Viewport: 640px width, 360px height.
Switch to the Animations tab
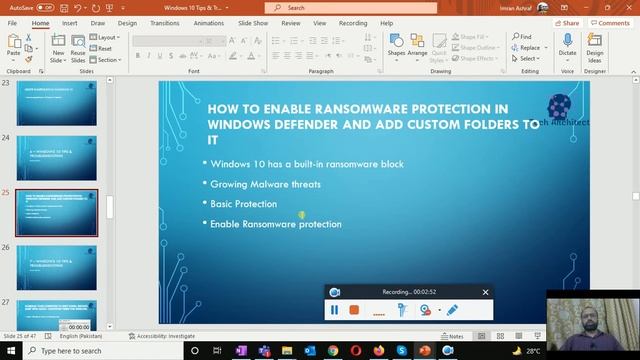pyautogui.click(x=209, y=23)
